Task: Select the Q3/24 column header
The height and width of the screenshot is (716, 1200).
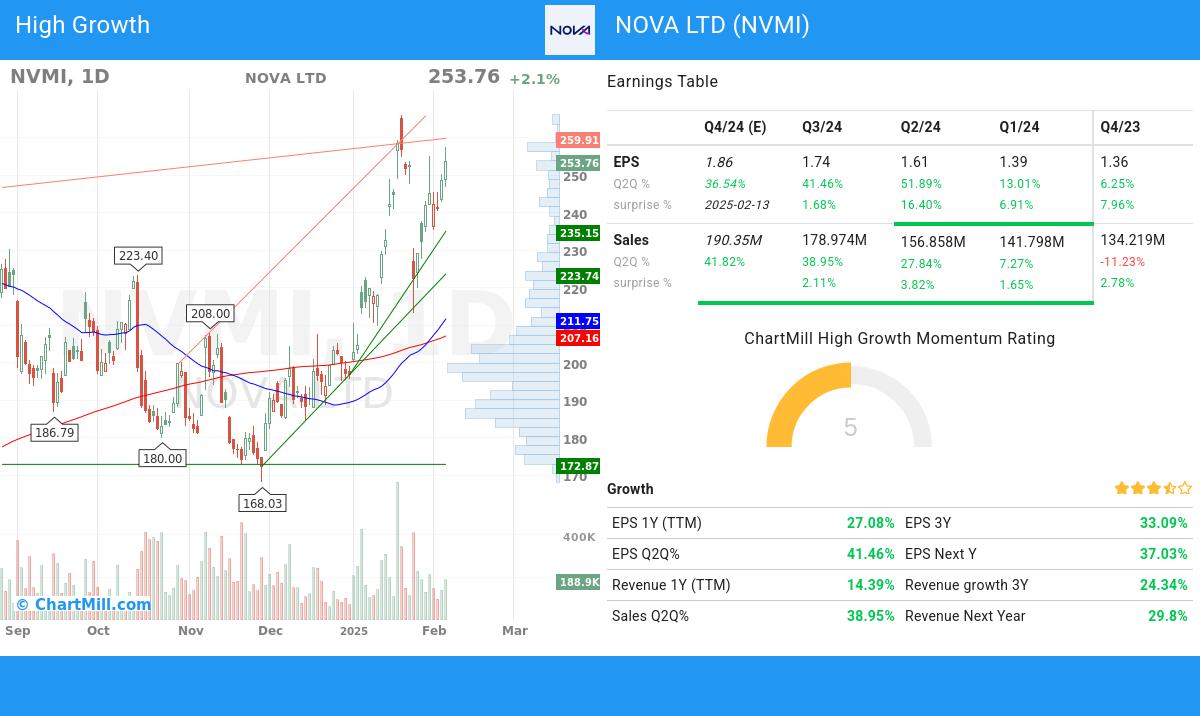Action: point(822,127)
